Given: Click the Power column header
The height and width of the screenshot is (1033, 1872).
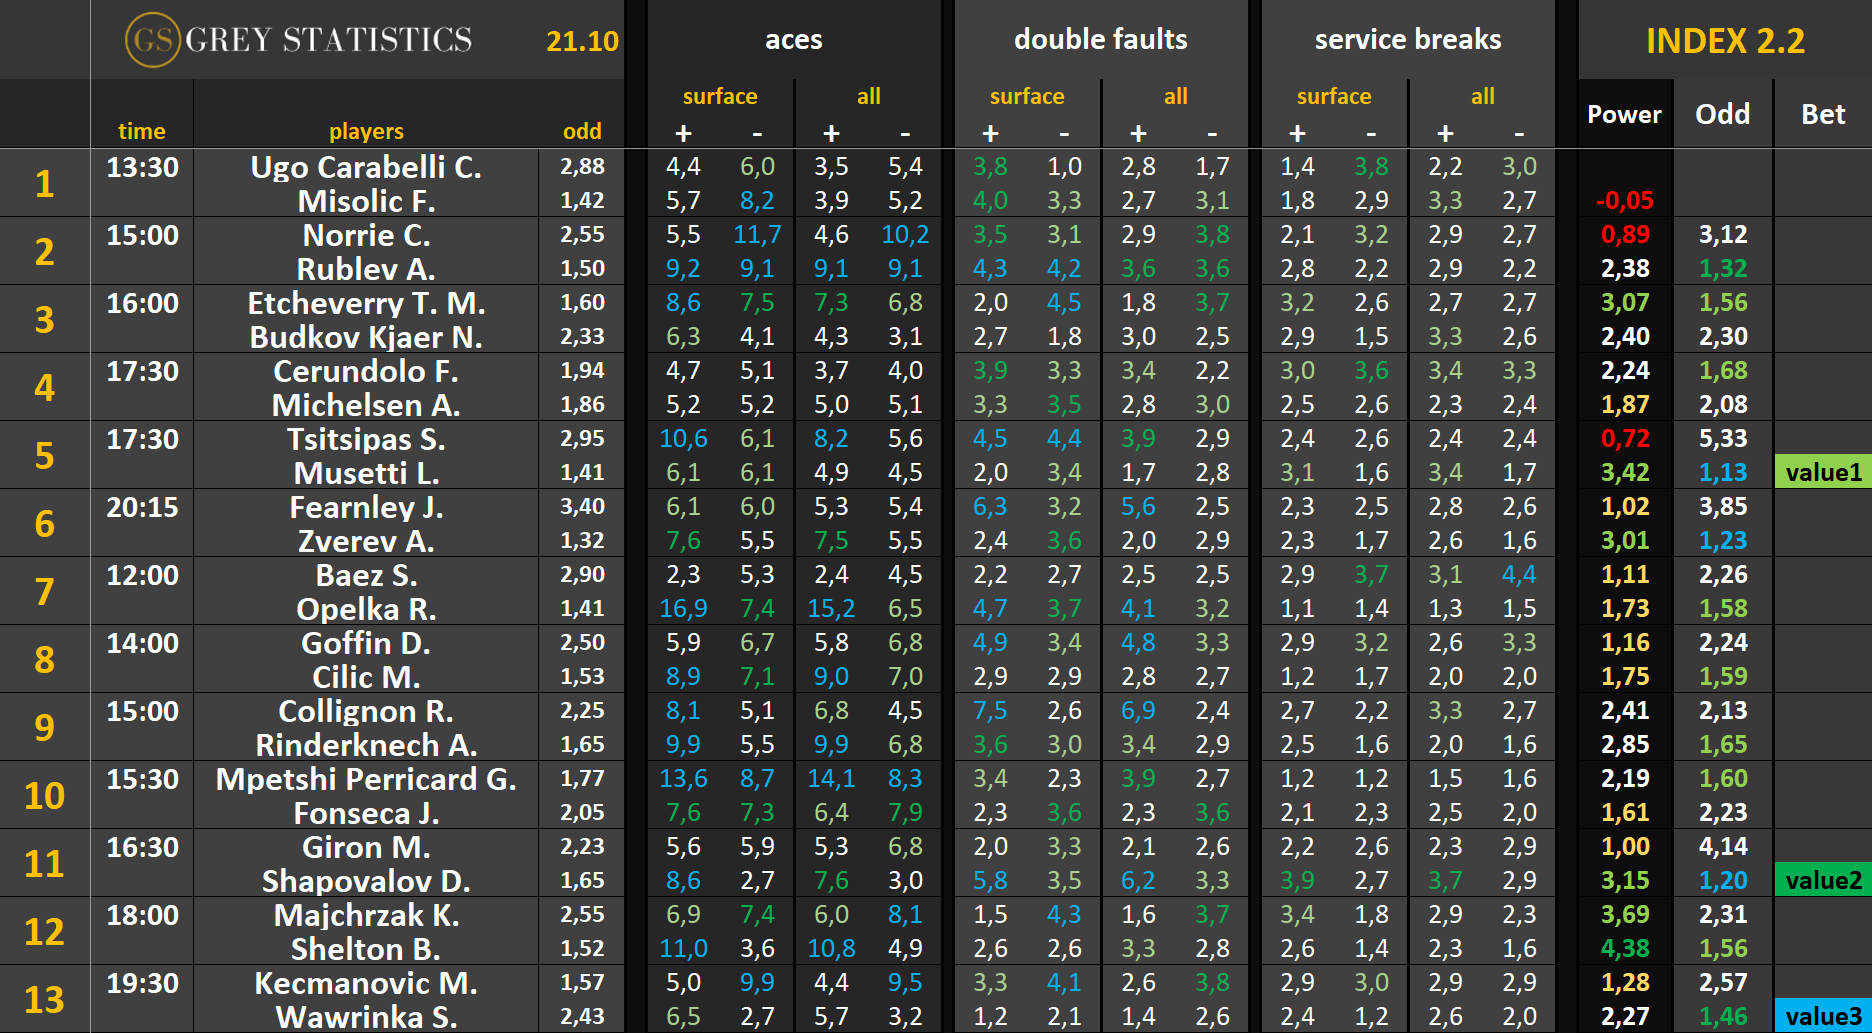Looking at the screenshot, I should [1624, 114].
